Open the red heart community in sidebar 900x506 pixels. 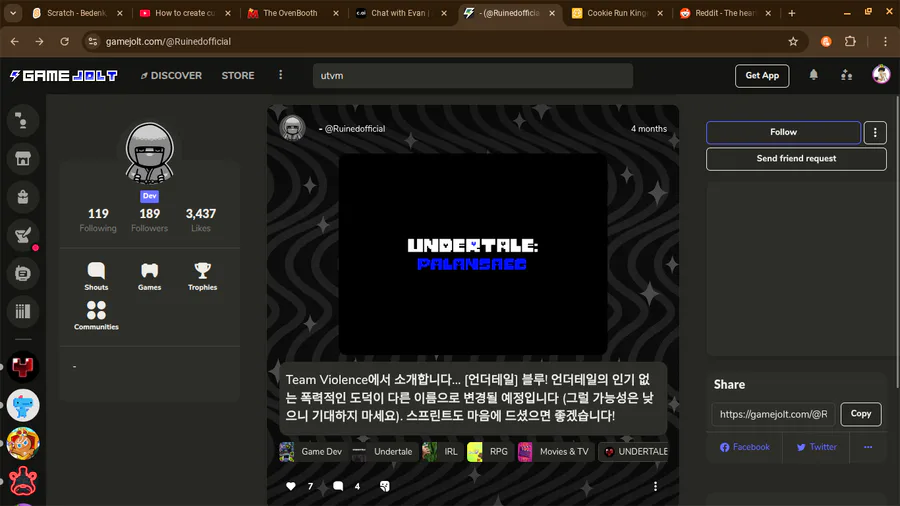click(x=23, y=367)
